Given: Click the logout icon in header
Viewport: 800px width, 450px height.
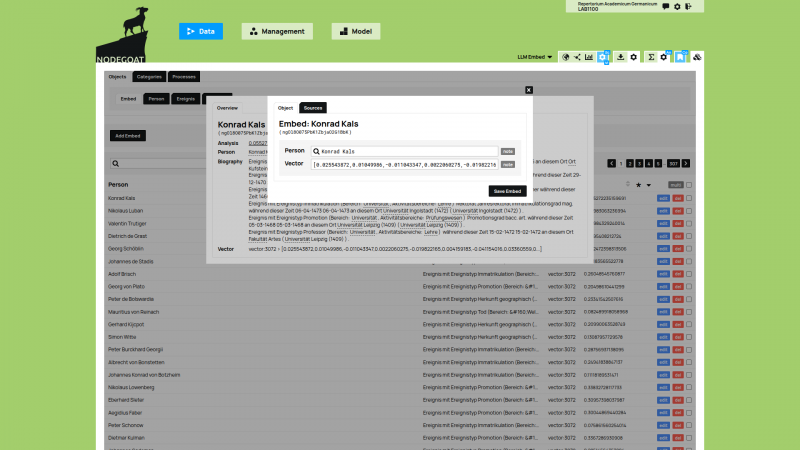Looking at the screenshot, I should 688,7.
